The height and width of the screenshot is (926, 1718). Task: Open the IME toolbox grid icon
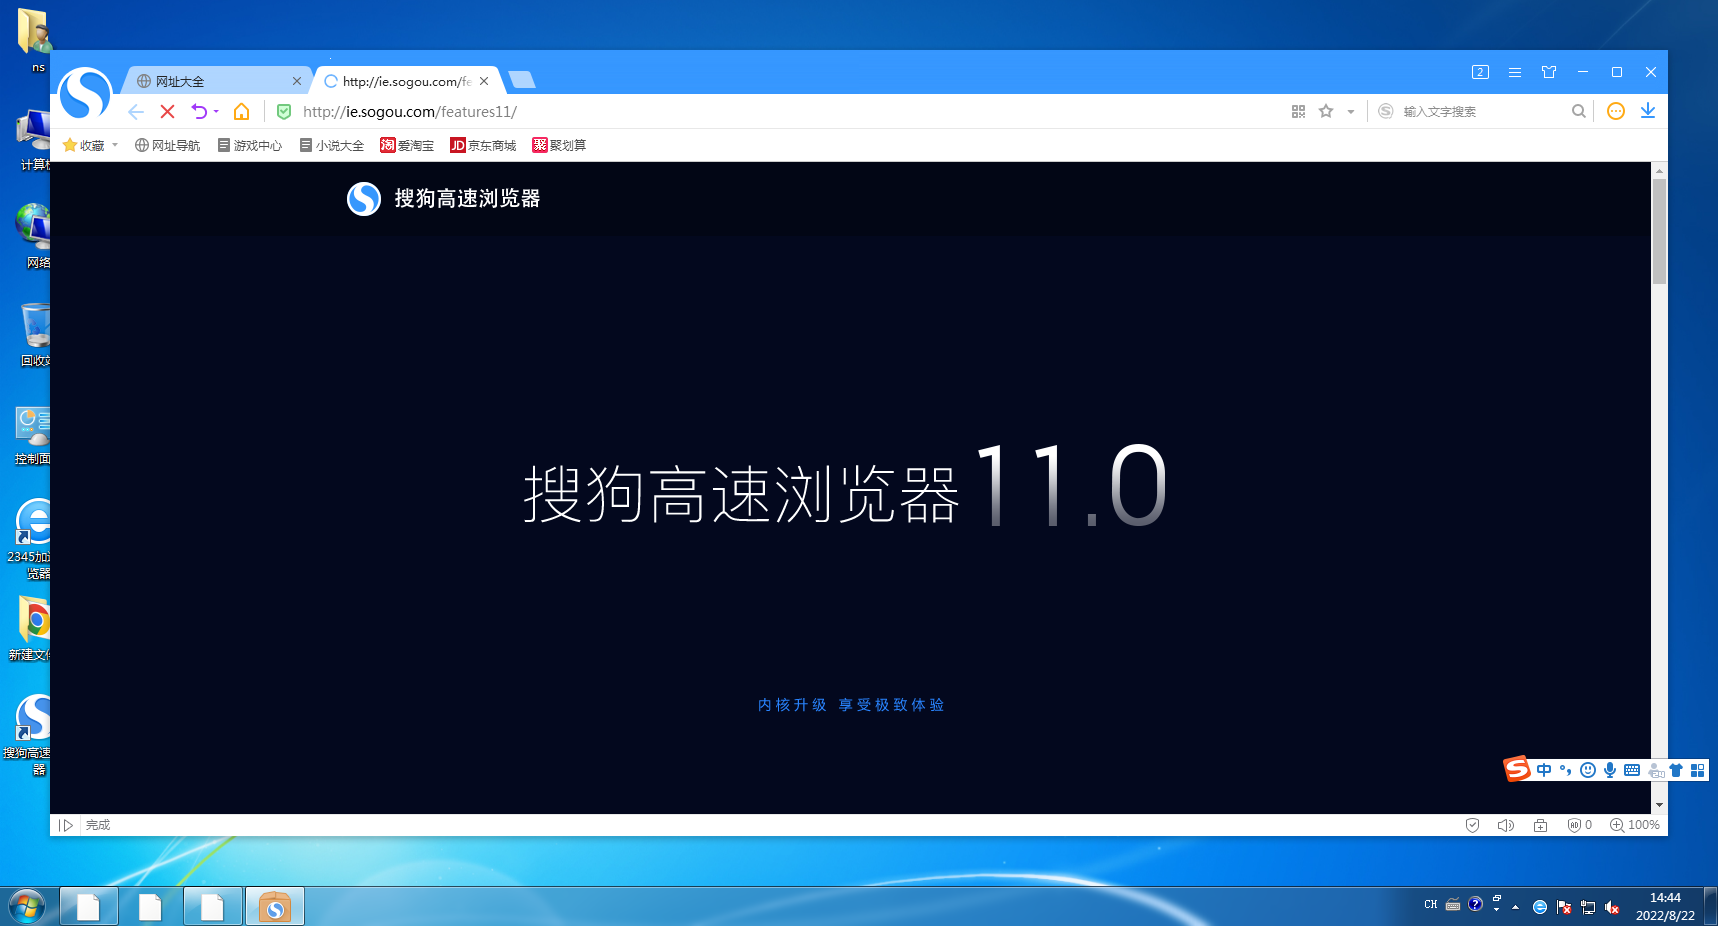[1697, 770]
